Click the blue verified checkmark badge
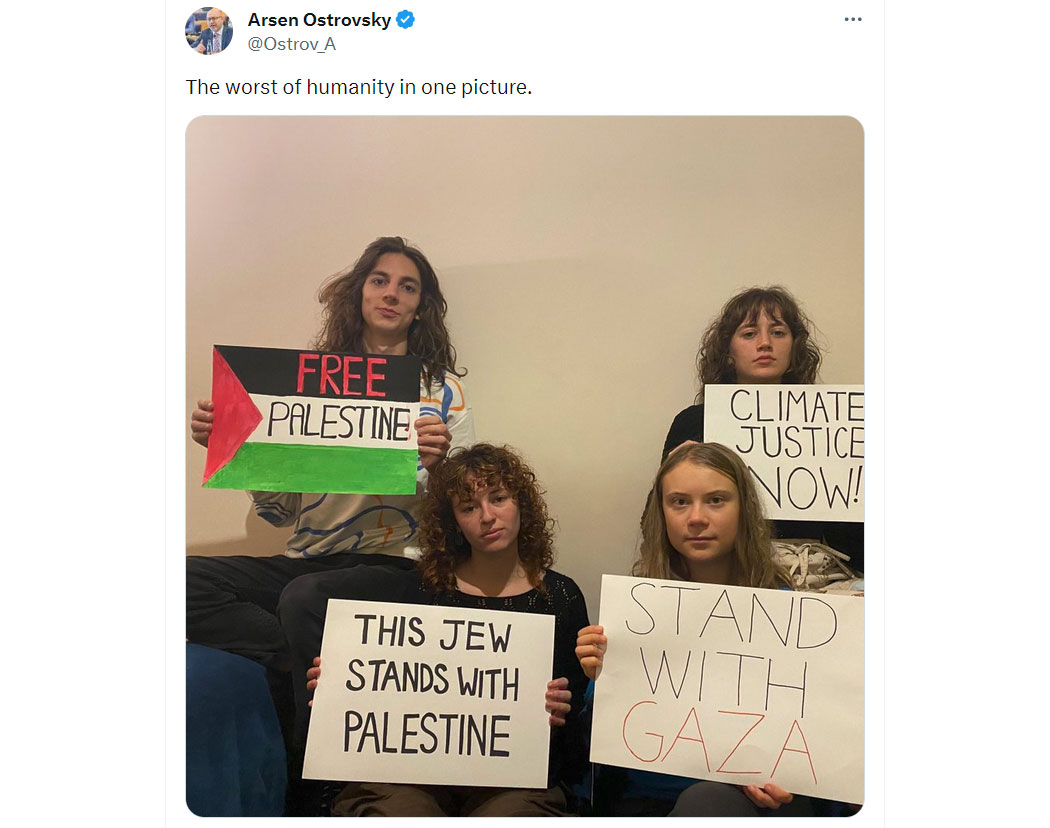This screenshot has height=828, width=1050. [x=405, y=20]
